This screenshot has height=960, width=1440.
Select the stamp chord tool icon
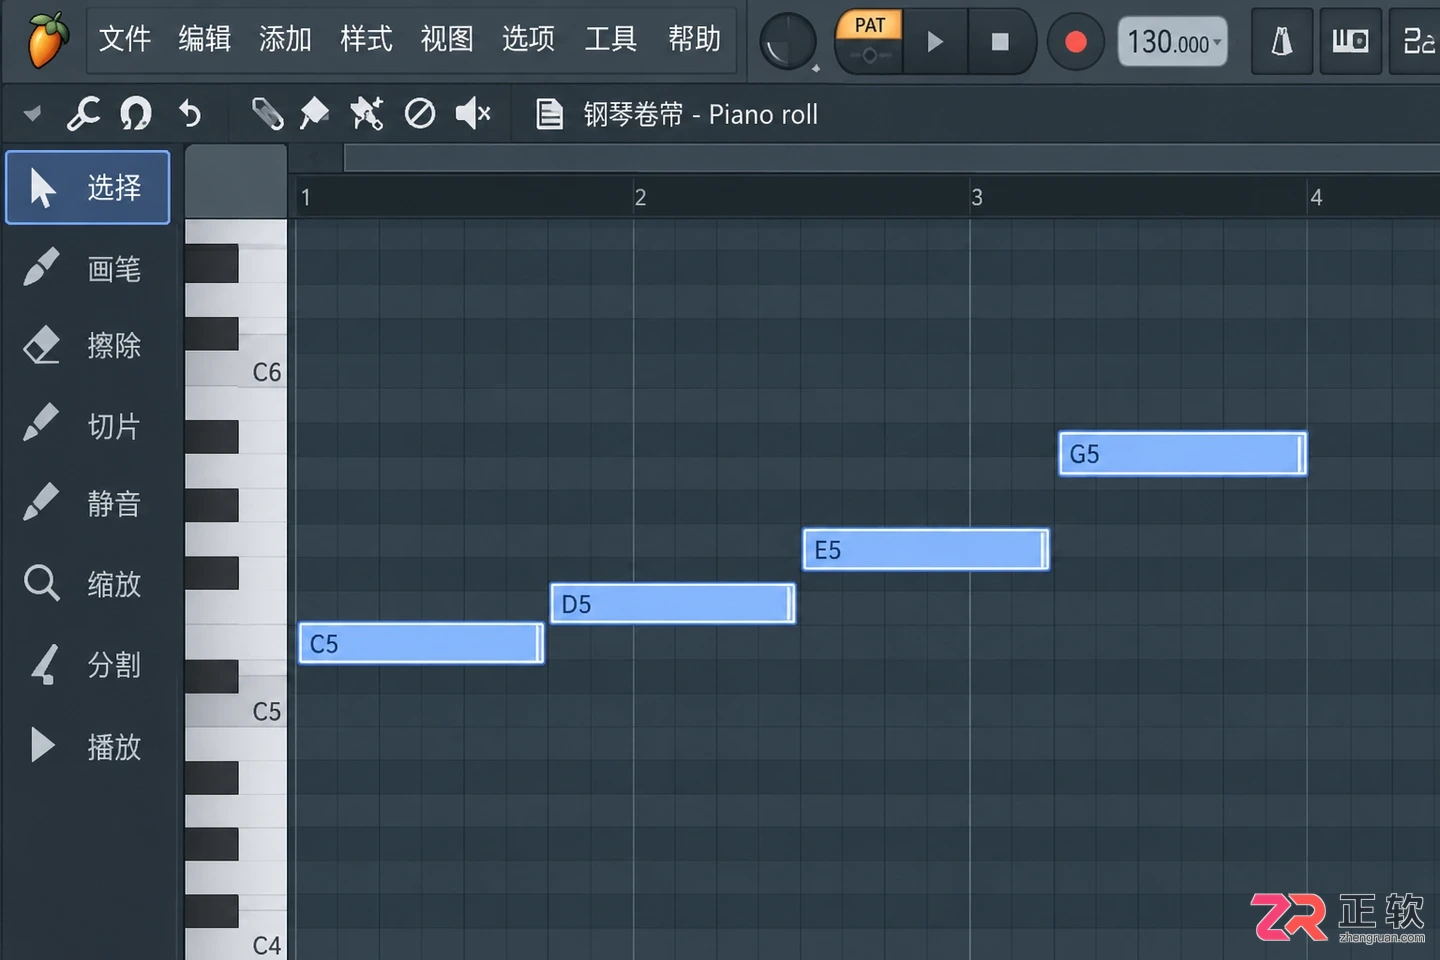pyautogui.click(x=267, y=114)
